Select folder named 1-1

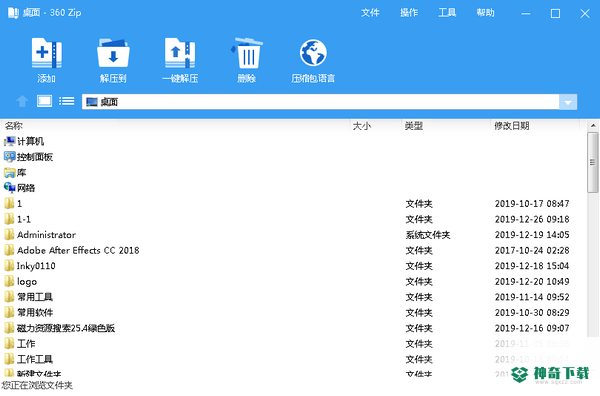[24, 219]
